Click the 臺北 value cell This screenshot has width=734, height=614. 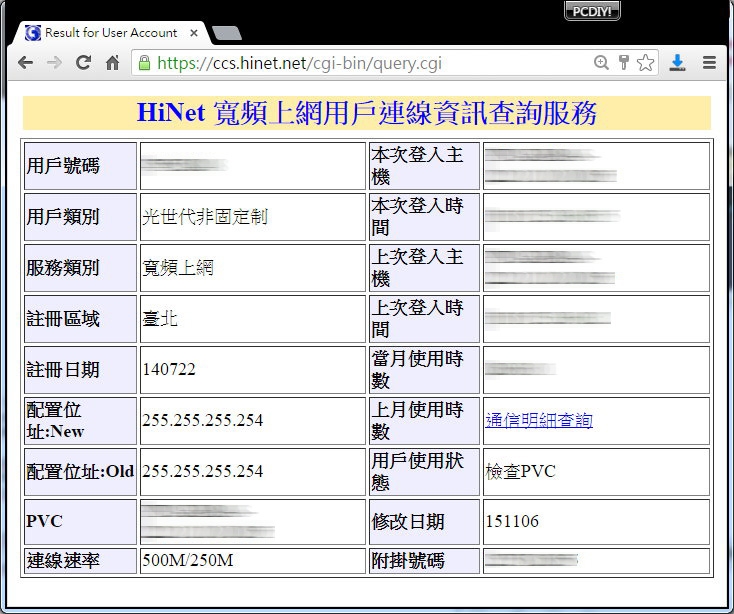(253, 319)
